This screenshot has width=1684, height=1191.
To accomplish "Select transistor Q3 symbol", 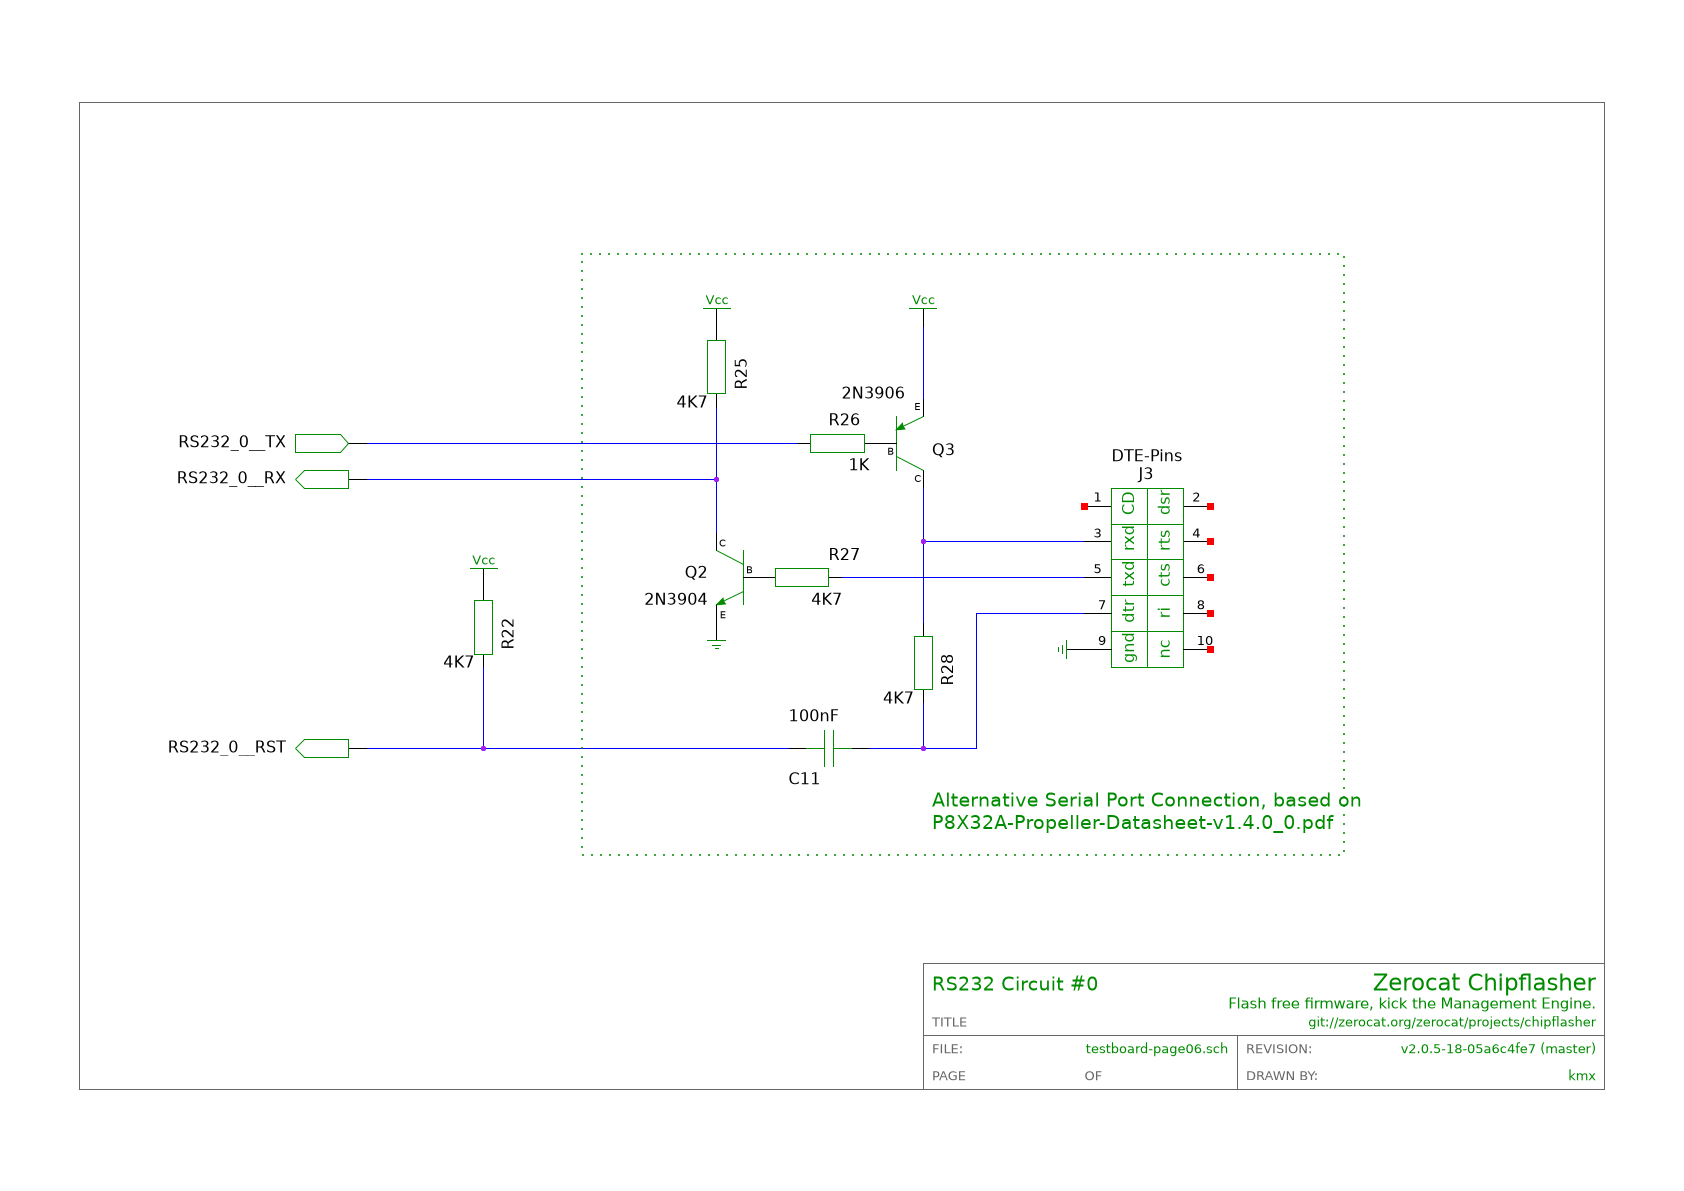I will pyautogui.click(x=908, y=443).
